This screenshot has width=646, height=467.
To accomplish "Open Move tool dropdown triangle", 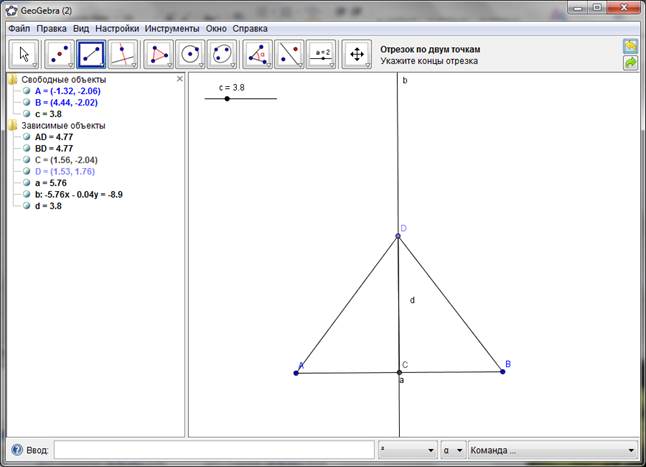I will [x=35, y=65].
